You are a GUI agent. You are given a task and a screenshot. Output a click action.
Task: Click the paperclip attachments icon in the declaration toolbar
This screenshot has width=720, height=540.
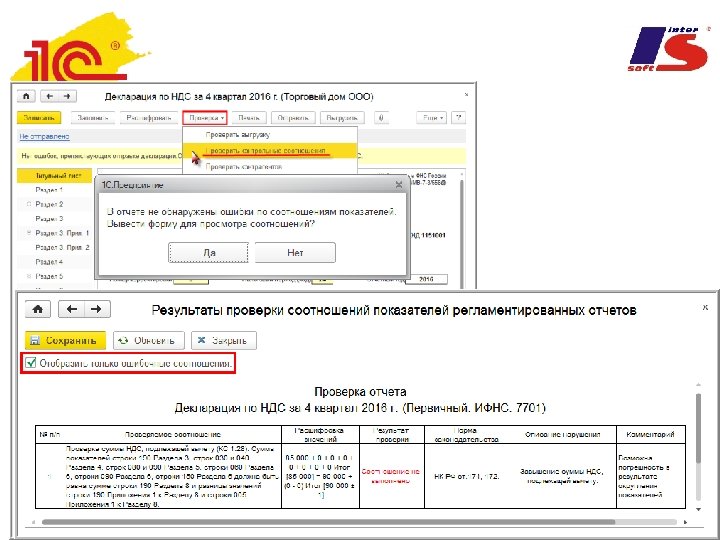[x=381, y=118]
